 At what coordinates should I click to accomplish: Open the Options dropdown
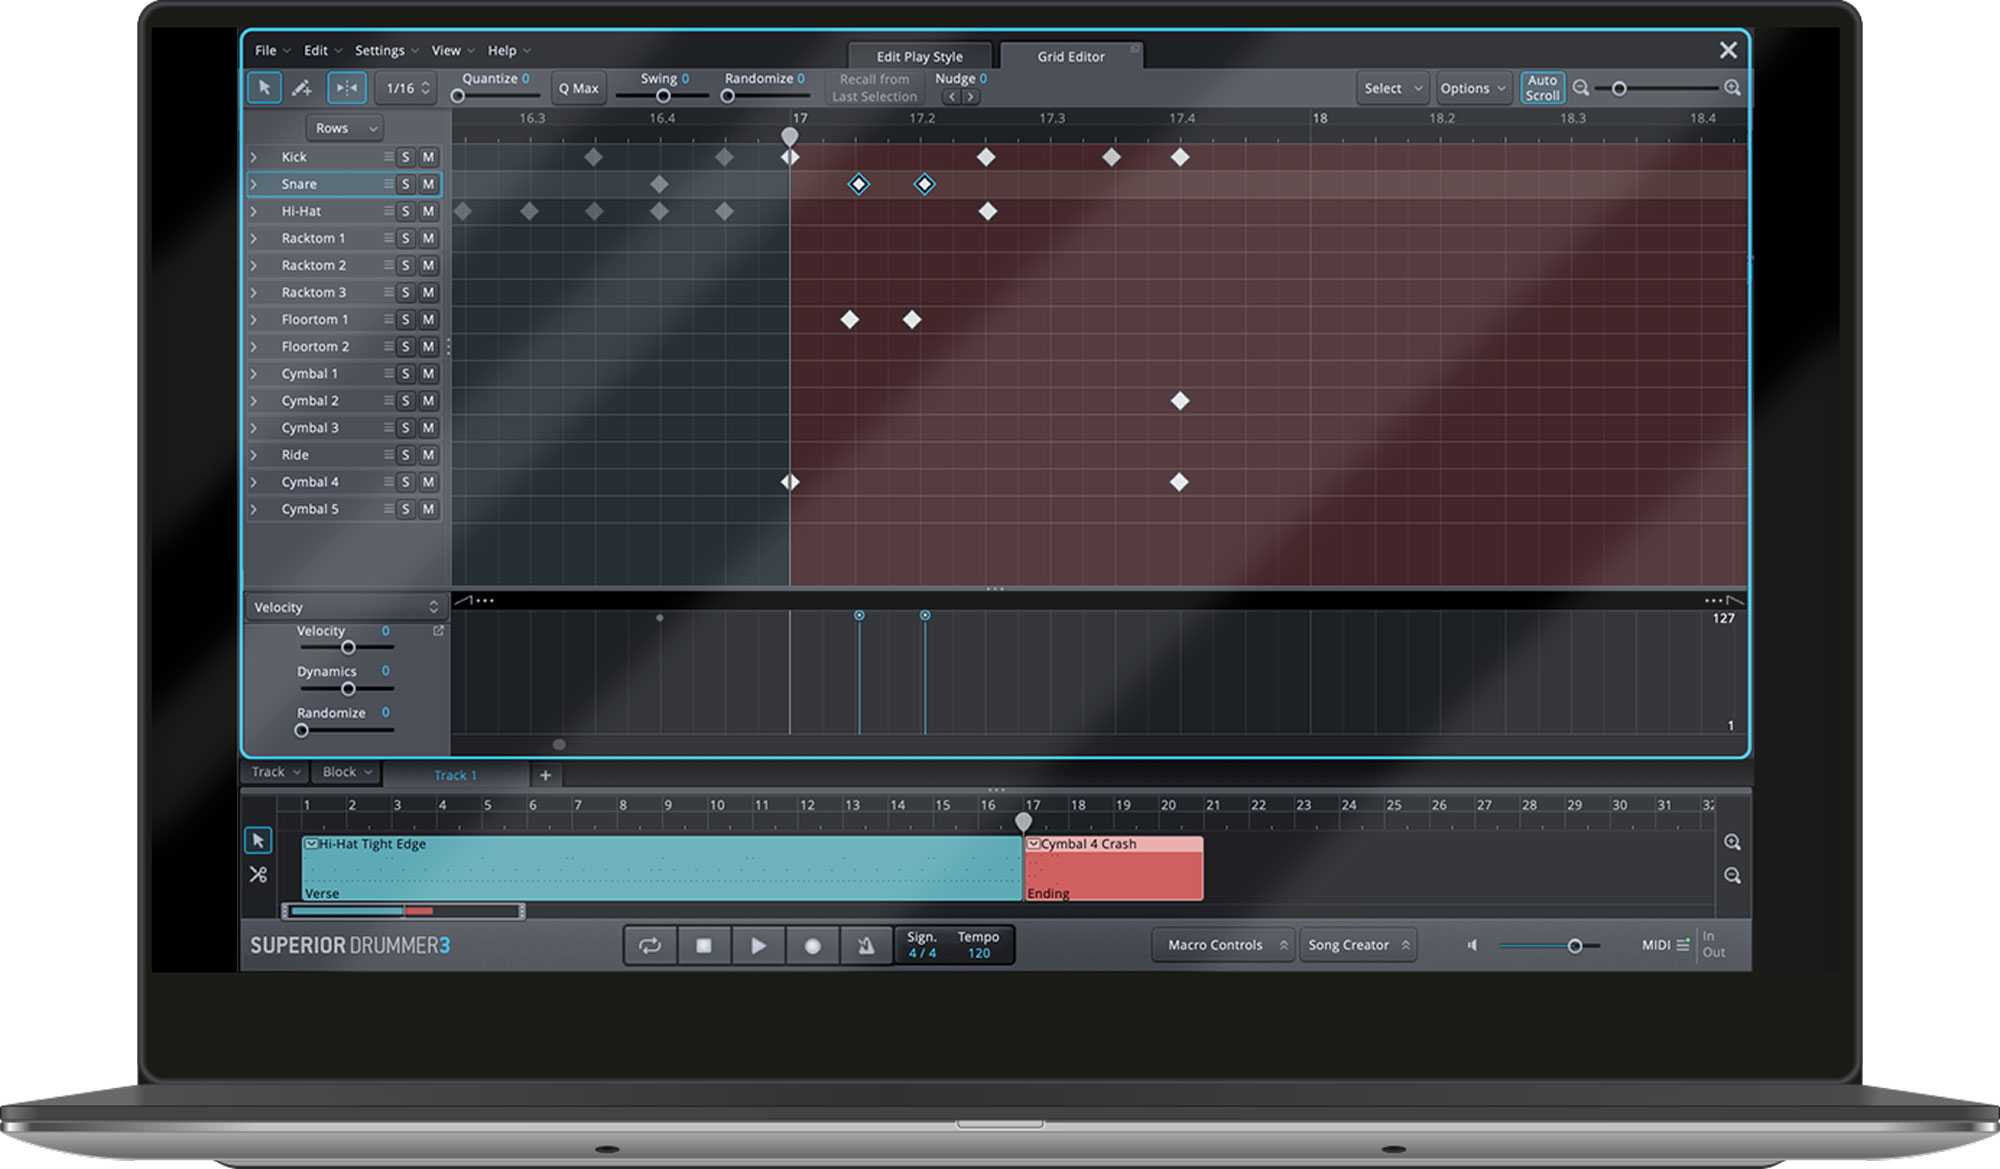click(x=1472, y=88)
